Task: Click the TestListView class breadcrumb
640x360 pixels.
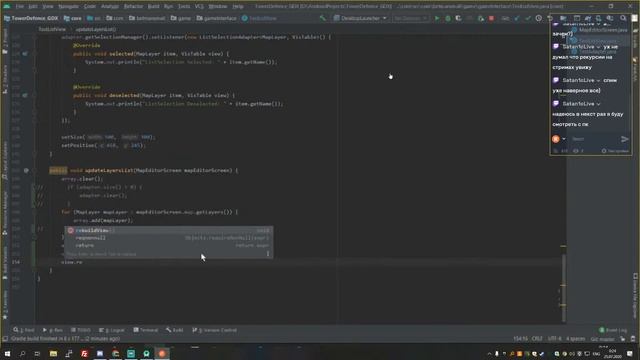Action: (x=259, y=18)
